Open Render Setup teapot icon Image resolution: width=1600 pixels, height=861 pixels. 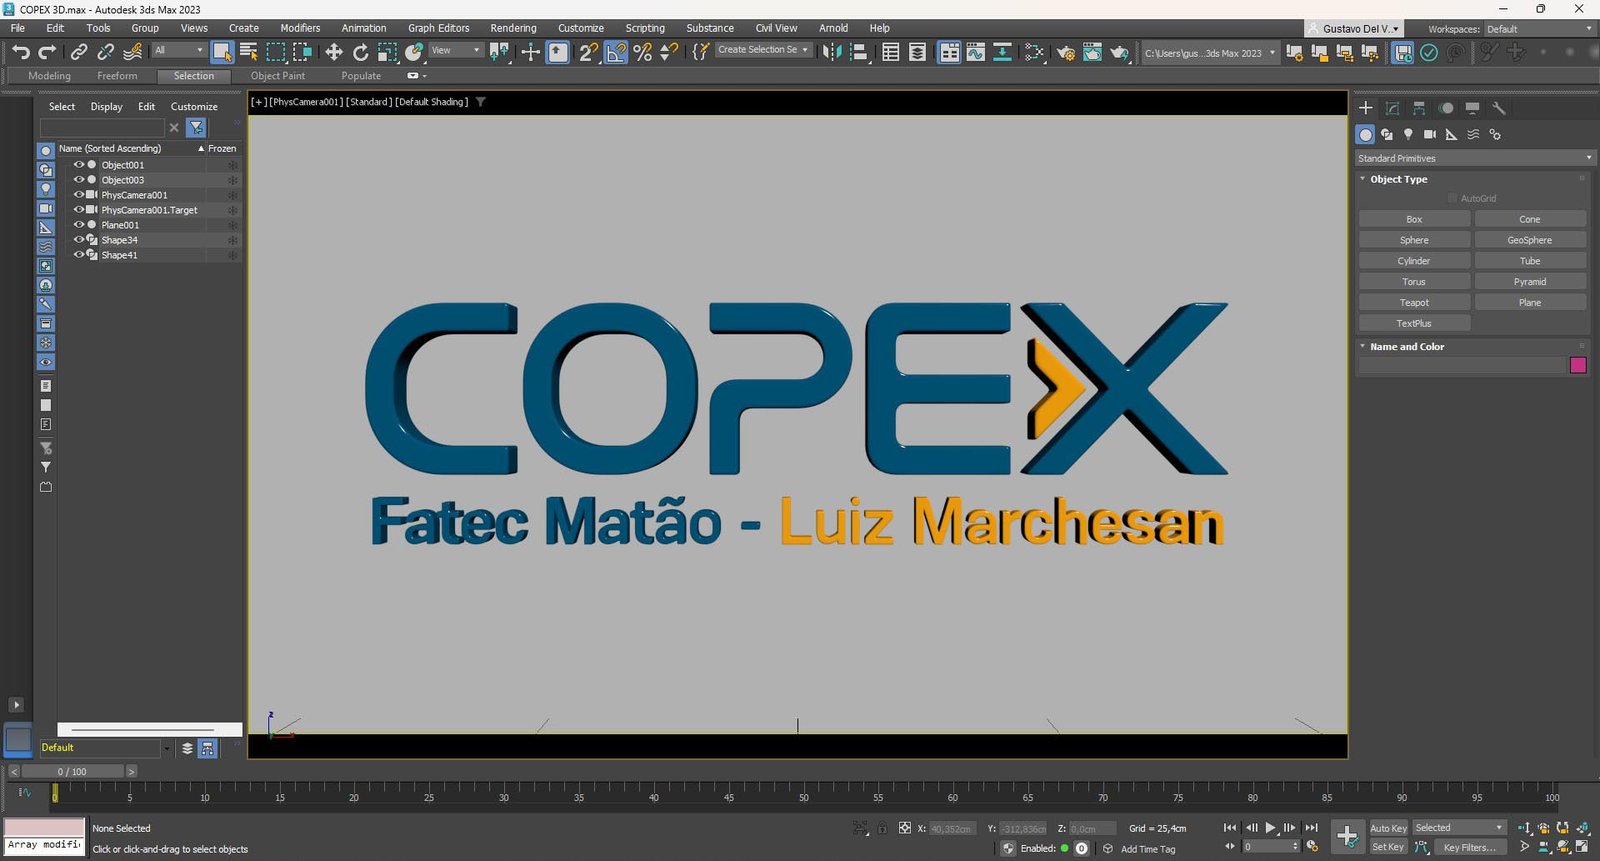coord(1066,51)
